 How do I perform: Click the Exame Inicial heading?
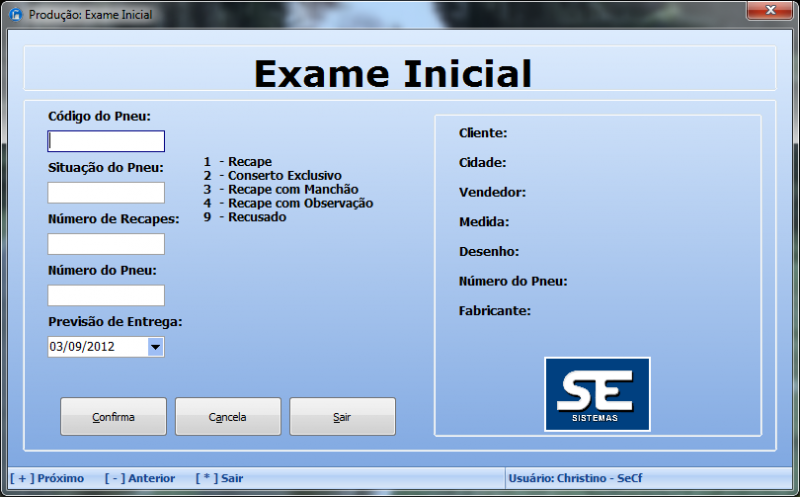(x=392, y=73)
